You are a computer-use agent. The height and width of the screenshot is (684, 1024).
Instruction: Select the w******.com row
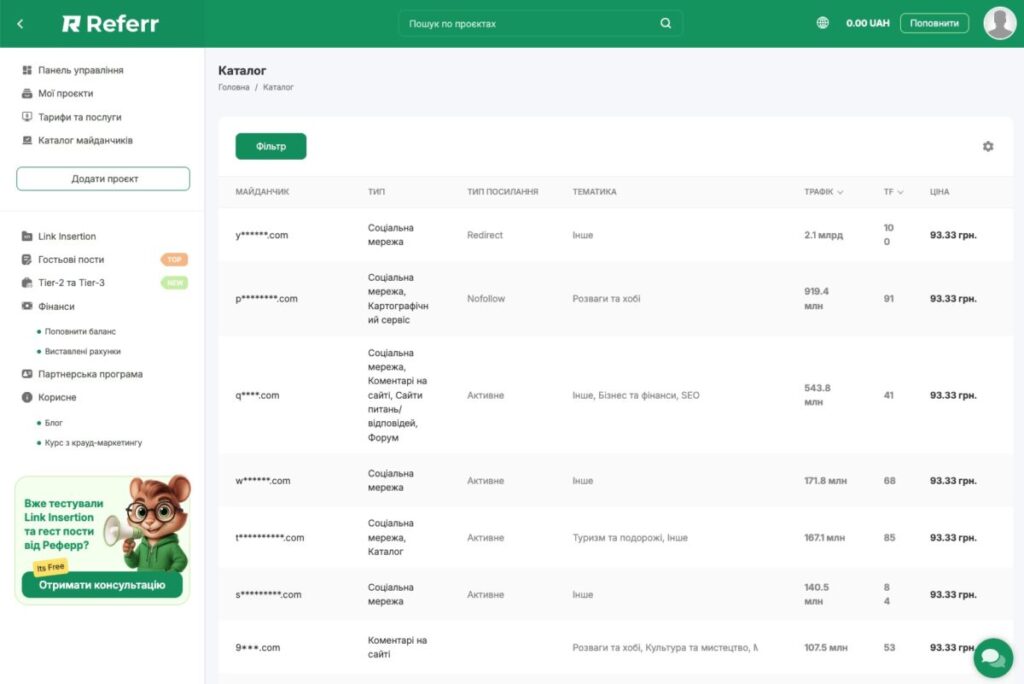coord(615,480)
